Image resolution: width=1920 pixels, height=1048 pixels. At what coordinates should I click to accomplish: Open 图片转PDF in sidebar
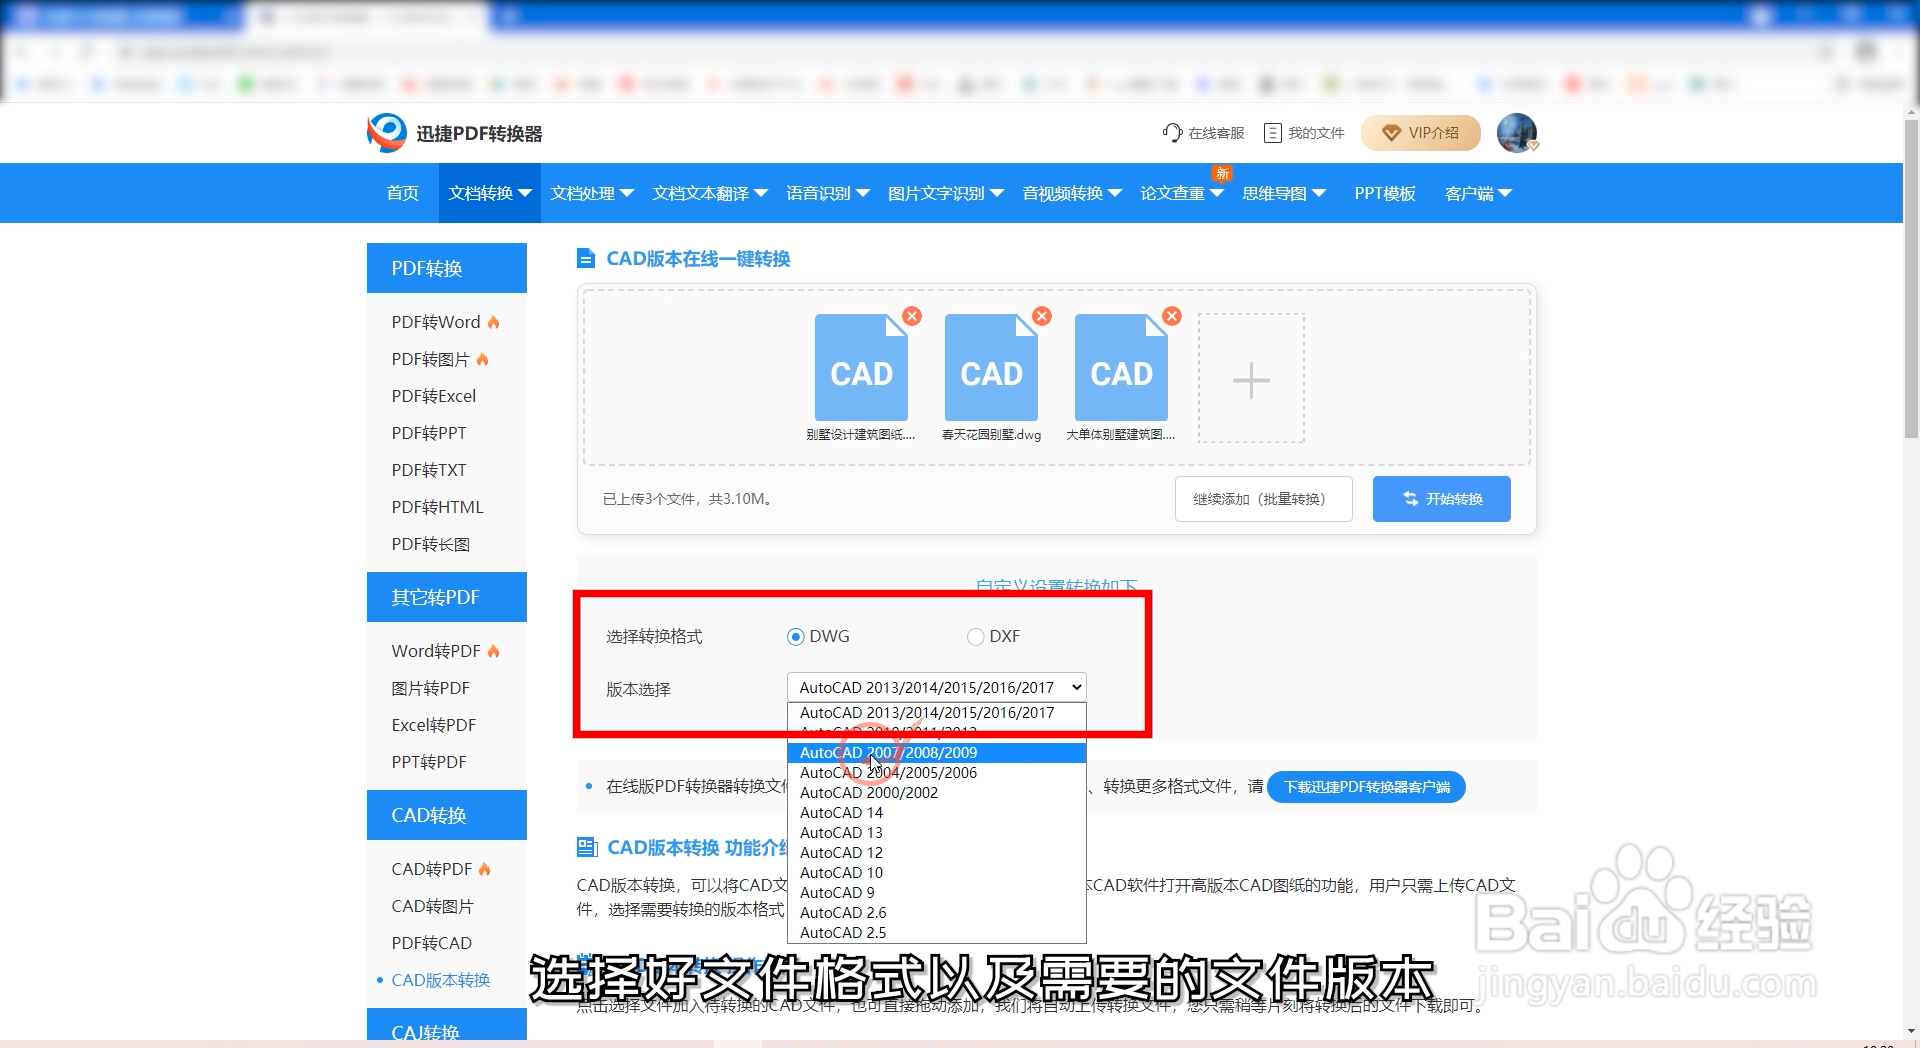(x=431, y=688)
